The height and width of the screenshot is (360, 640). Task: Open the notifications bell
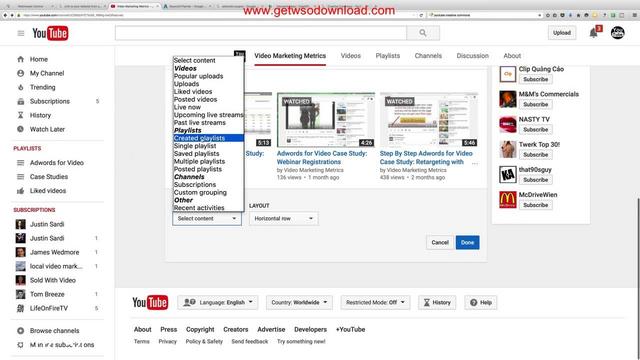click(593, 33)
